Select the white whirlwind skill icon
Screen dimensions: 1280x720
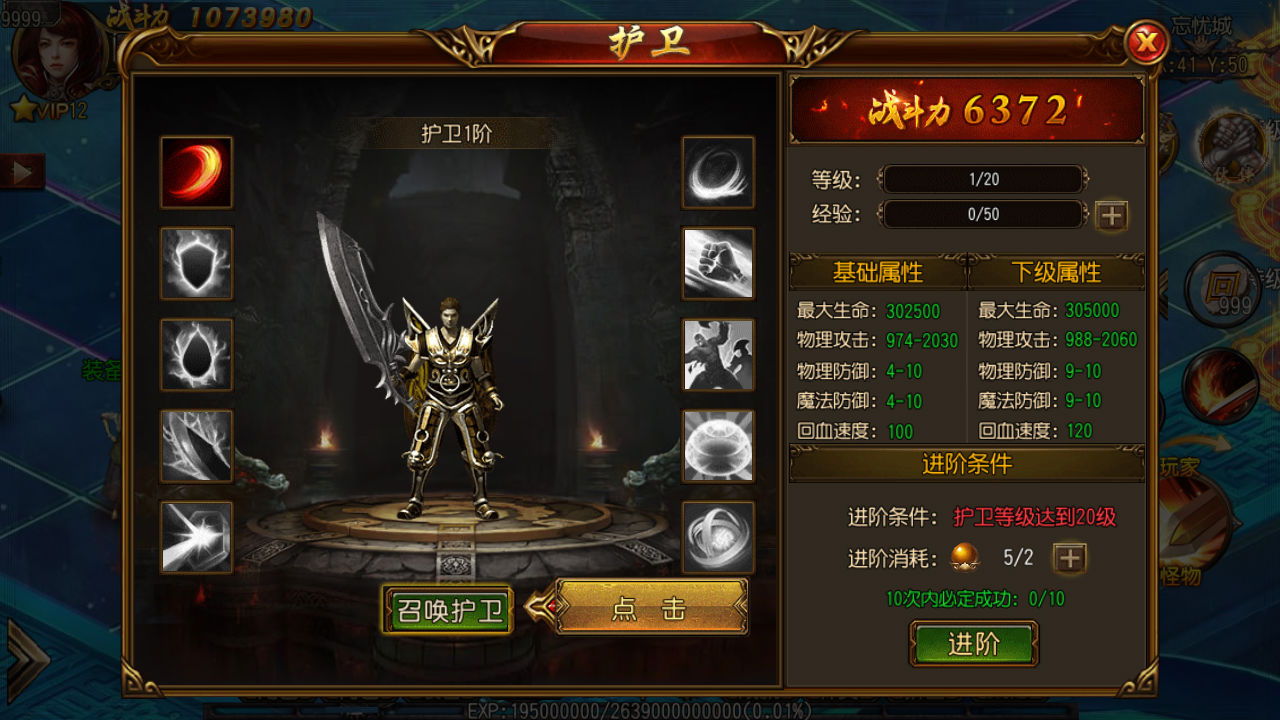[x=718, y=172]
